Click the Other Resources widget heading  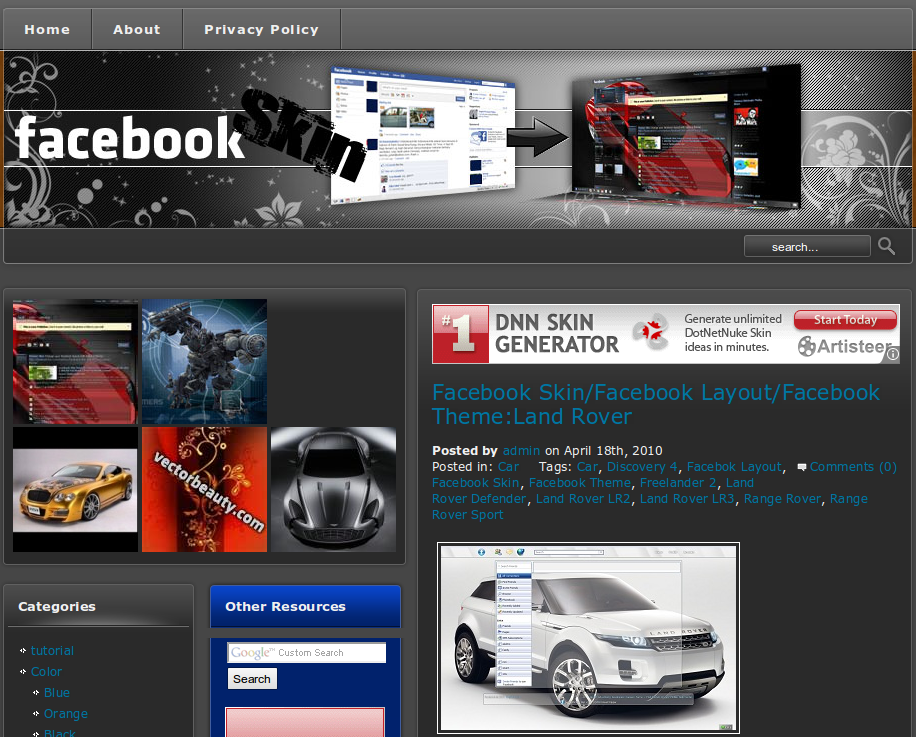point(285,606)
